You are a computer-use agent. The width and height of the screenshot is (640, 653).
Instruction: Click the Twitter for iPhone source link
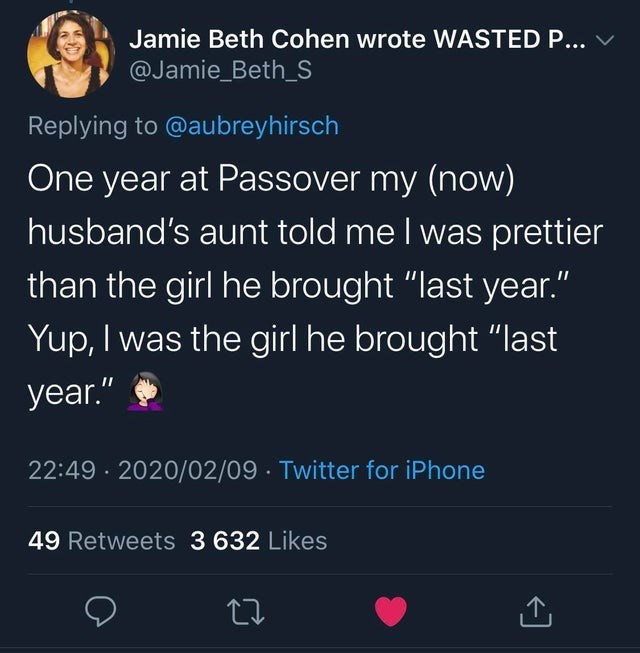click(x=382, y=470)
